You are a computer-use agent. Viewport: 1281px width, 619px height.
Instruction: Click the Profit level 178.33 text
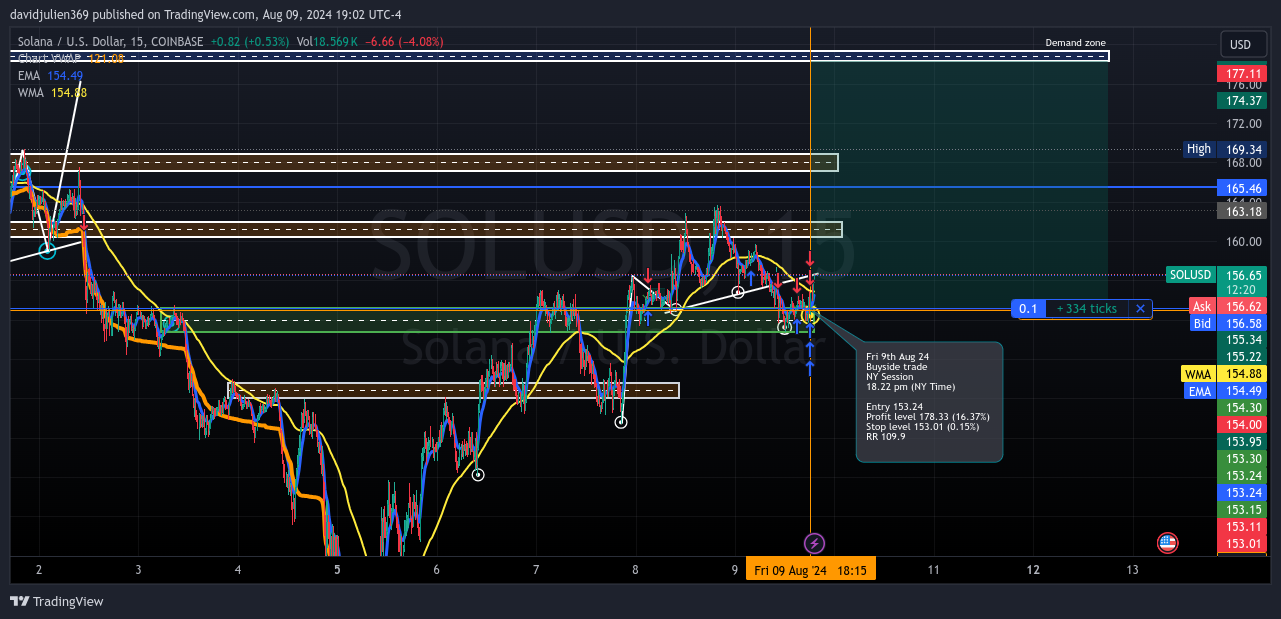tap(928, 417)
